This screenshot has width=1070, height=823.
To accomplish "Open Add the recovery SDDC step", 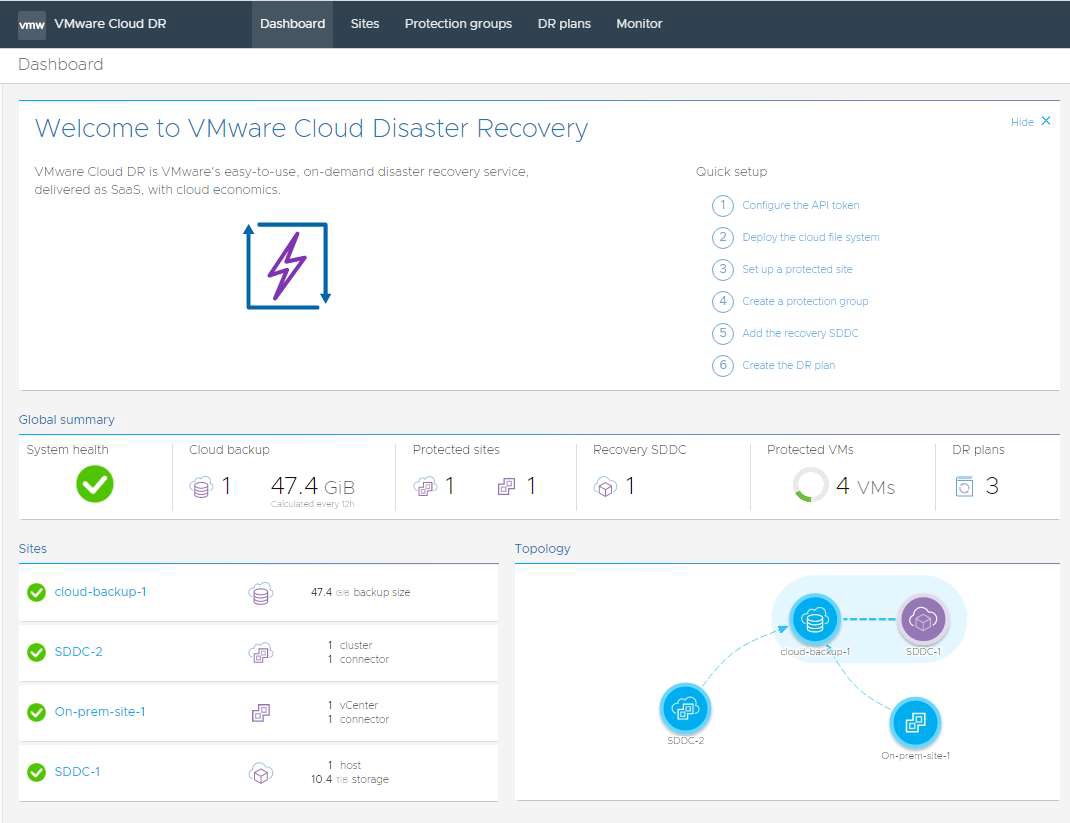I will [x=800, y=334].
